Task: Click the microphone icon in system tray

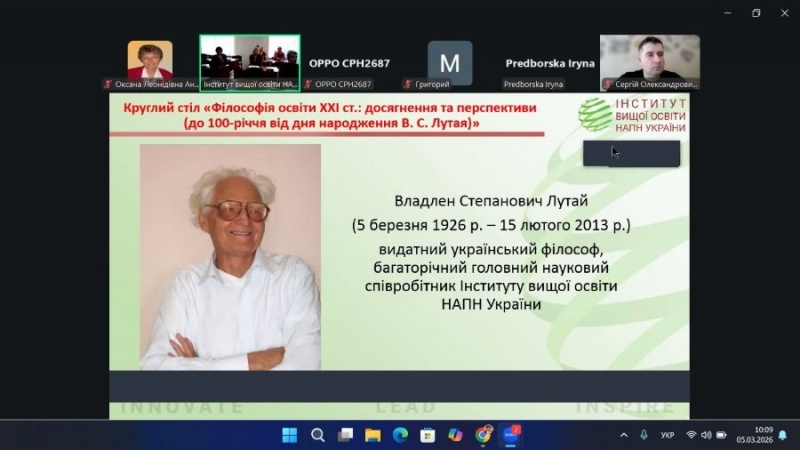Action: point(645,435)
